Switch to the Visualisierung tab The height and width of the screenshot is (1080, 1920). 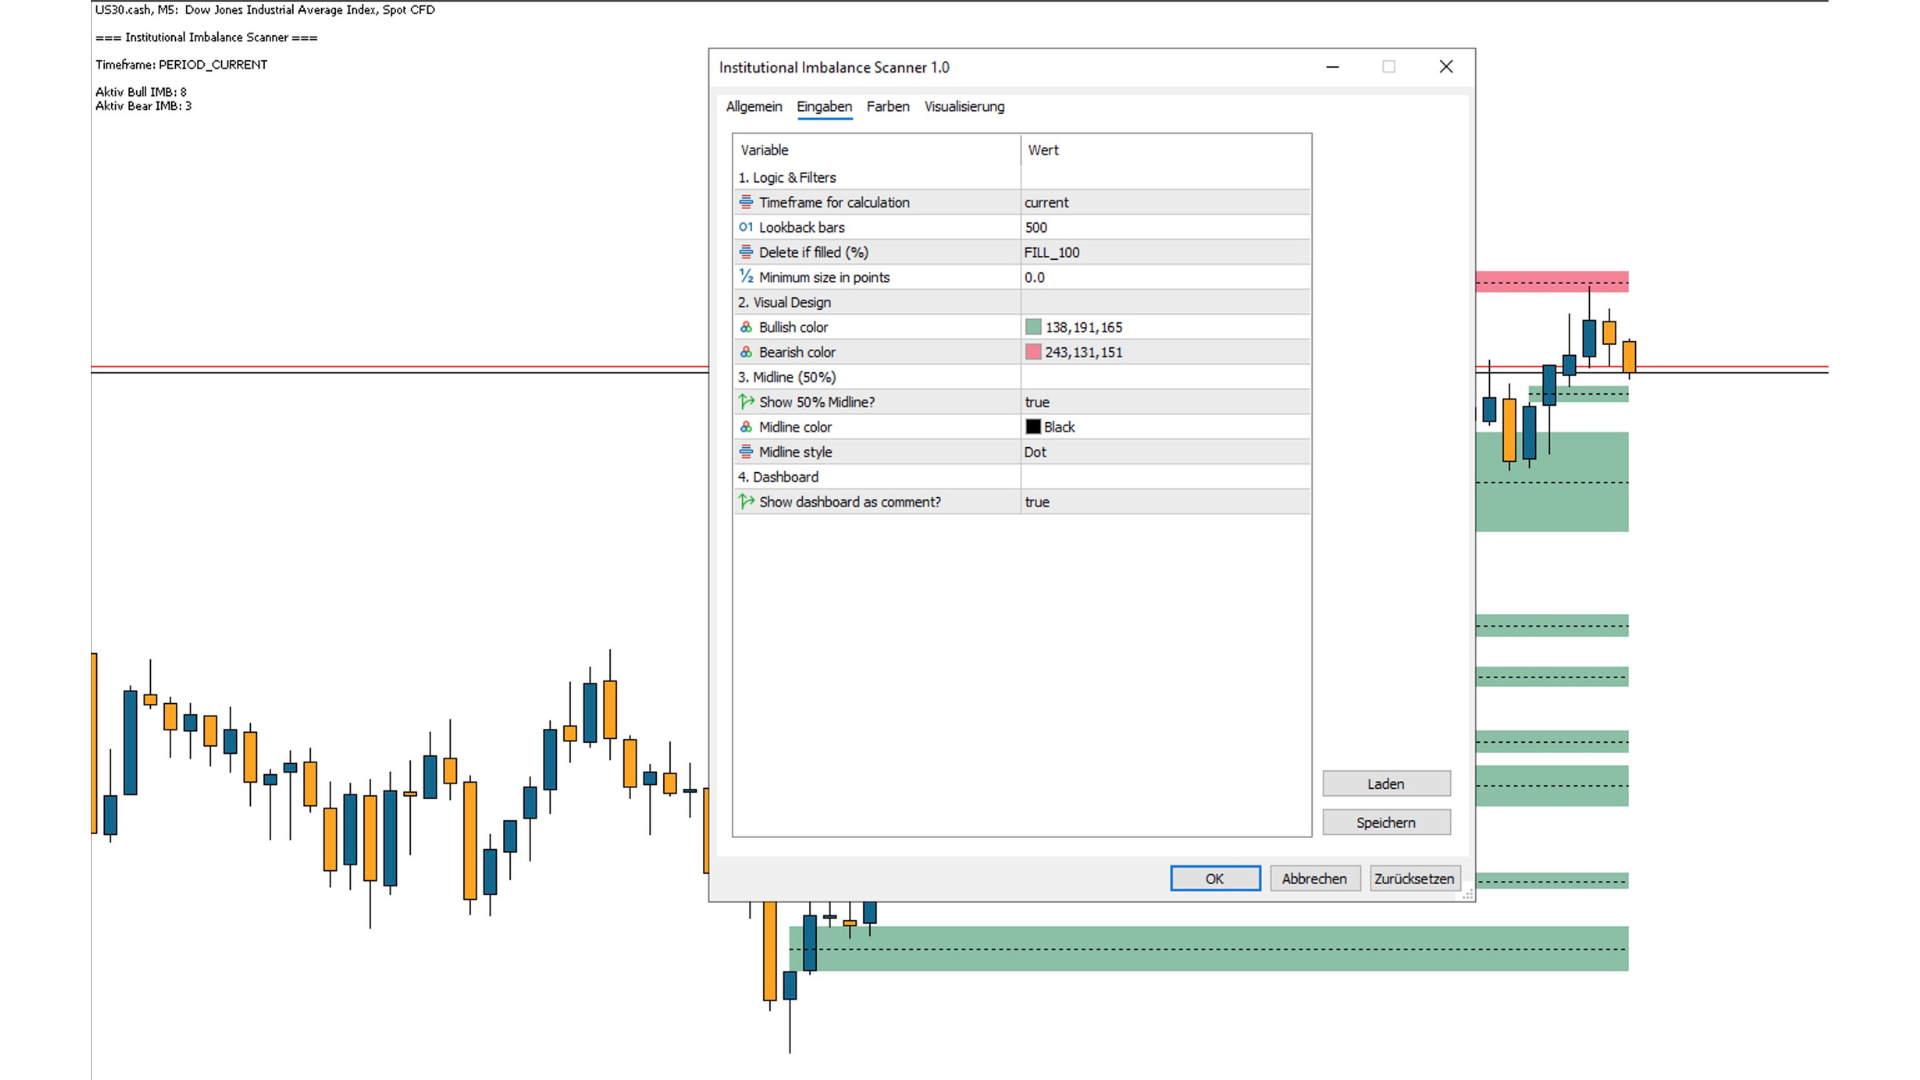[964, 107]
